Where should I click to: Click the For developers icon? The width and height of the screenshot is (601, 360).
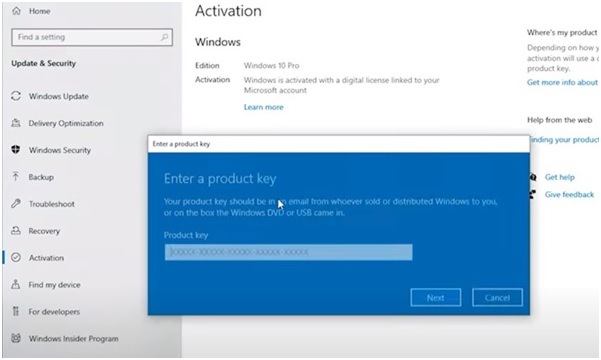click(x=16, y=311)
